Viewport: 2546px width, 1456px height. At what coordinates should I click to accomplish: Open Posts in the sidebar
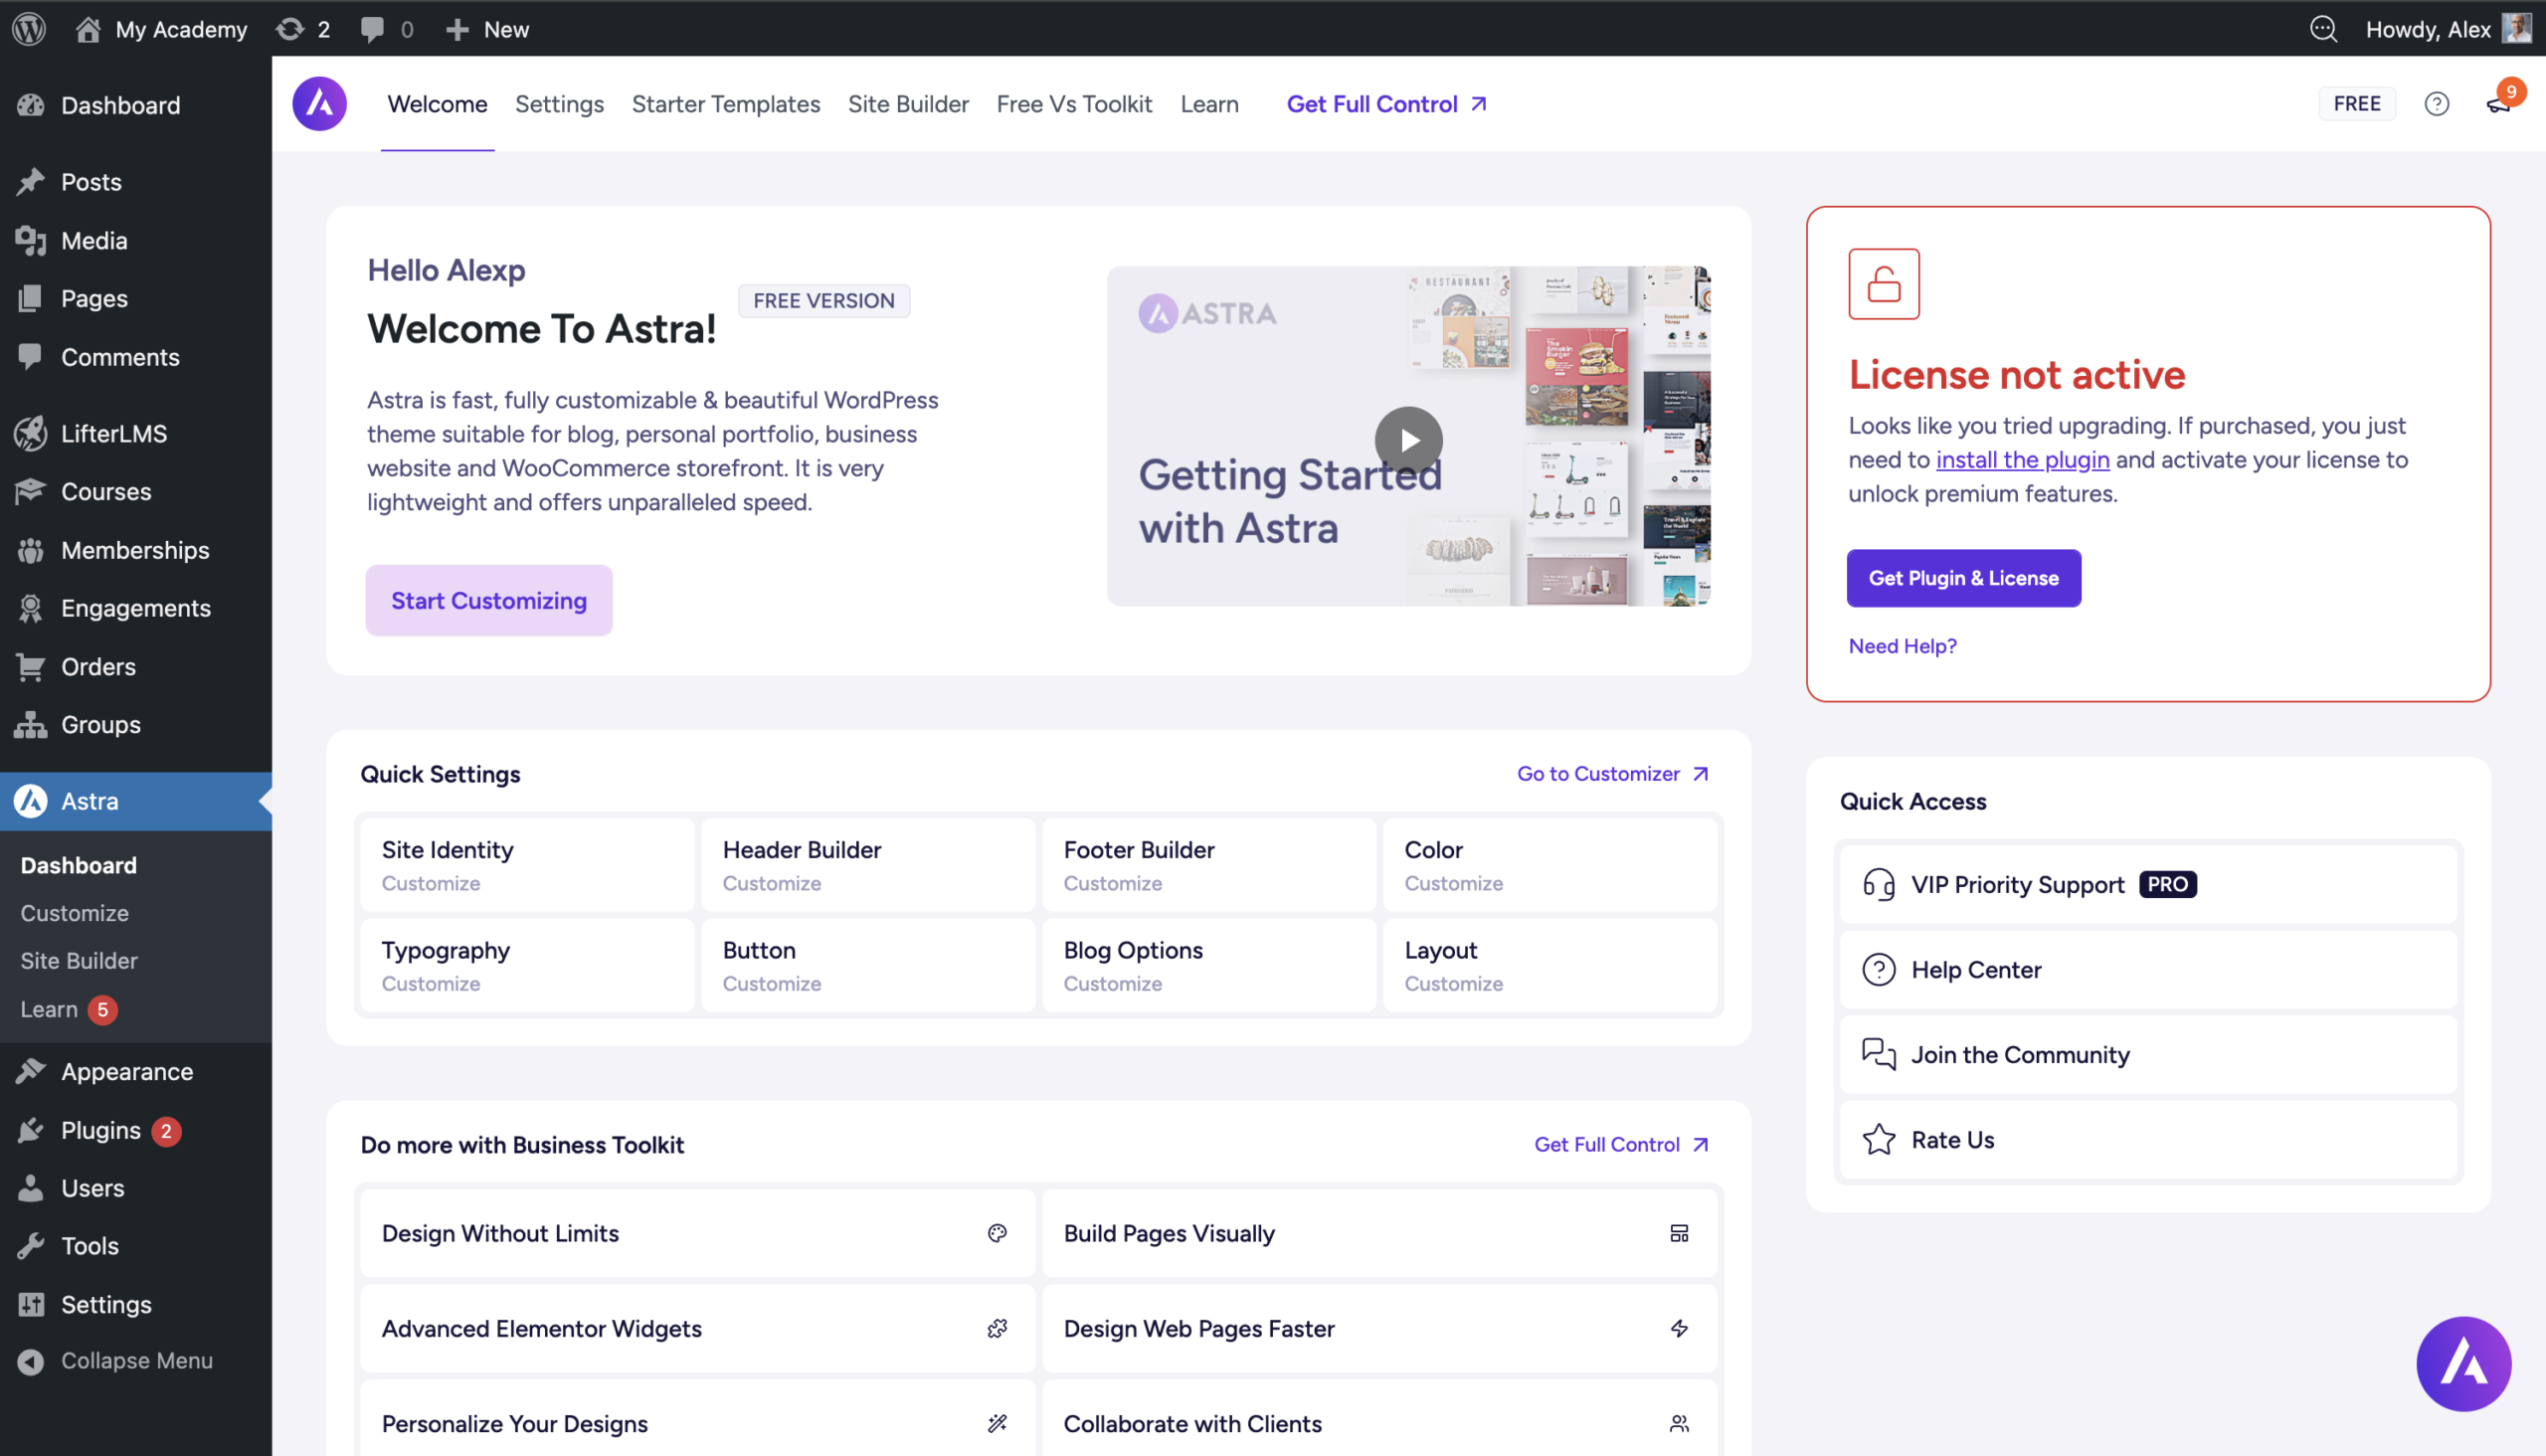click(x=136, y=182)
